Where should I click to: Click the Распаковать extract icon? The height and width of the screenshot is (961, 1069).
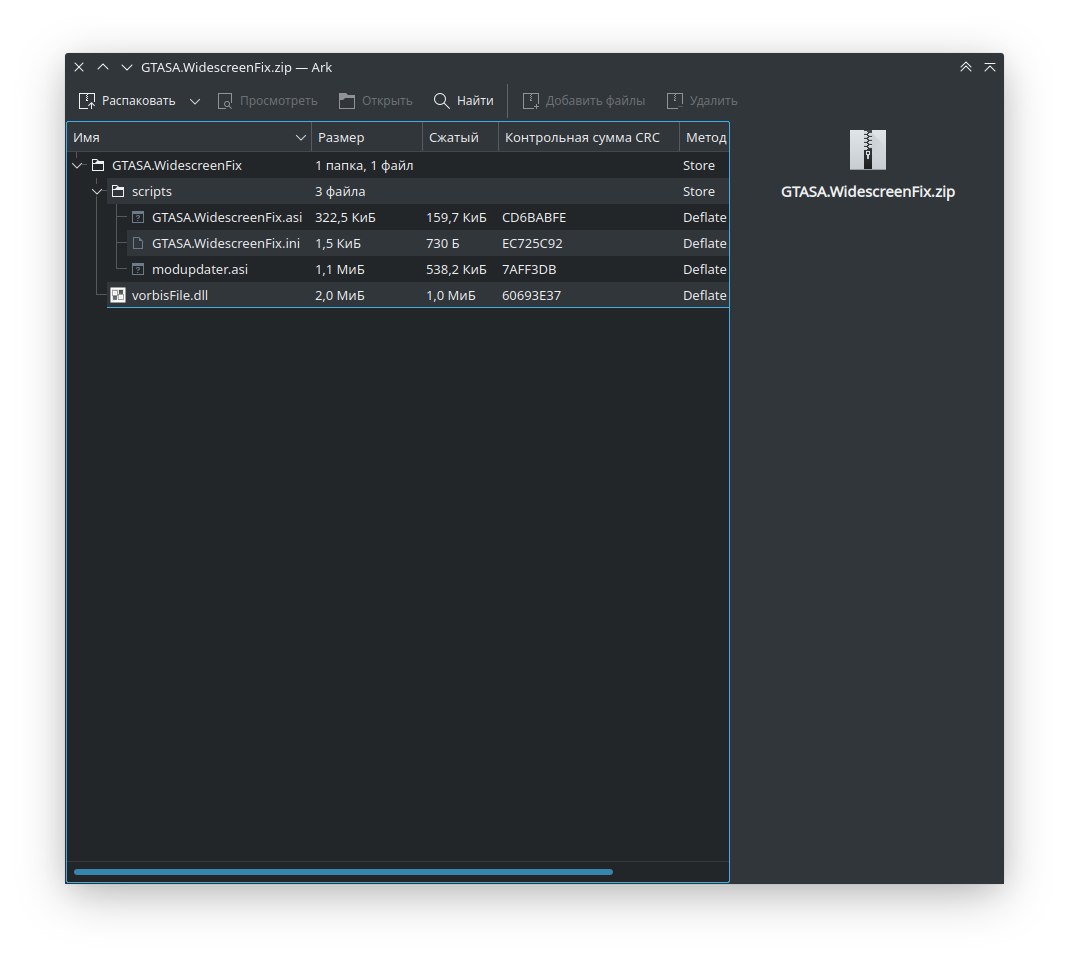tap(87, 101)
